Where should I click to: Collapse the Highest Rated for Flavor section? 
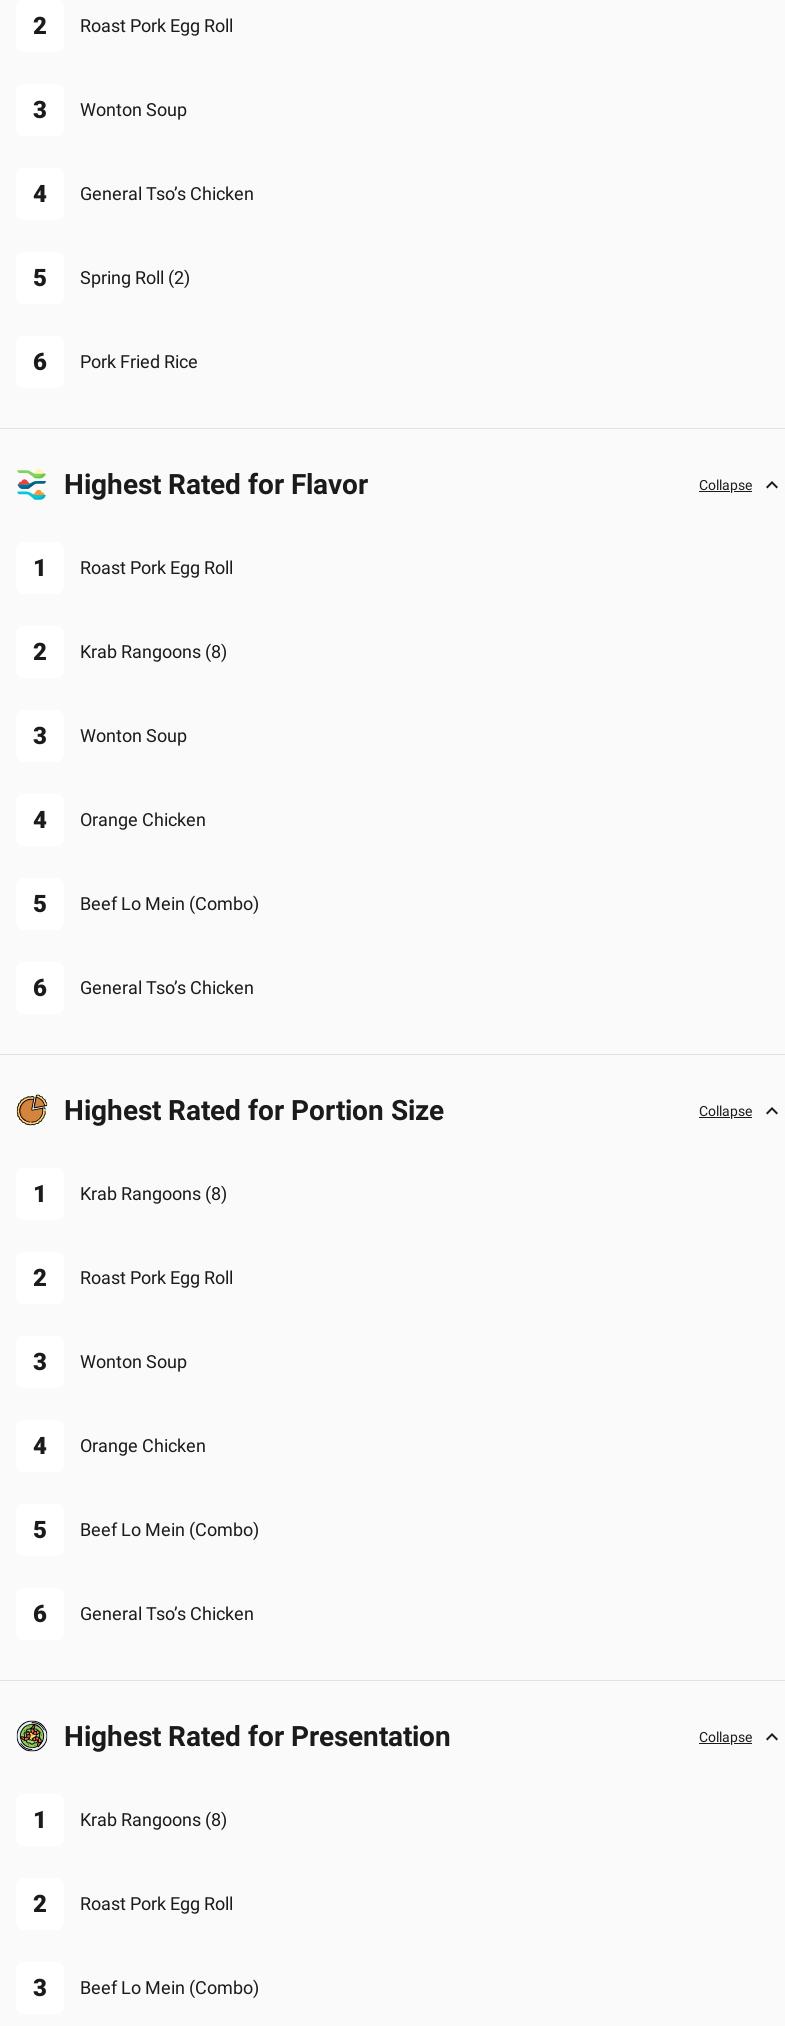(725, 485)
